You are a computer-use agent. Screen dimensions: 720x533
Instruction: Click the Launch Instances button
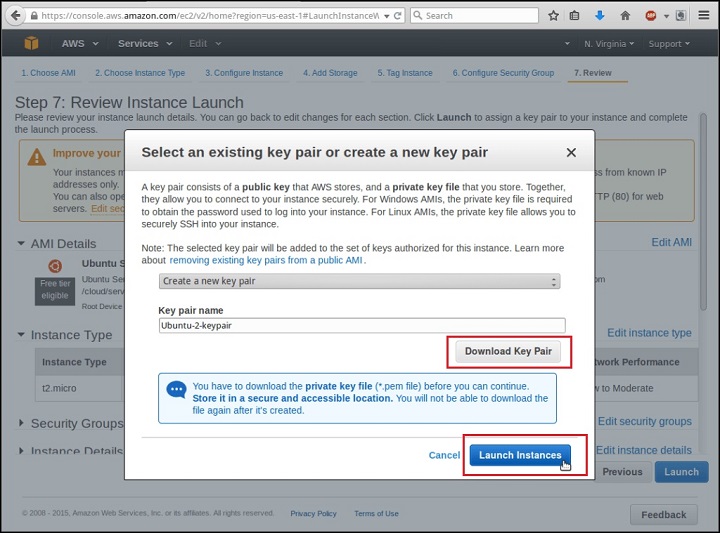tap(520, 455)
